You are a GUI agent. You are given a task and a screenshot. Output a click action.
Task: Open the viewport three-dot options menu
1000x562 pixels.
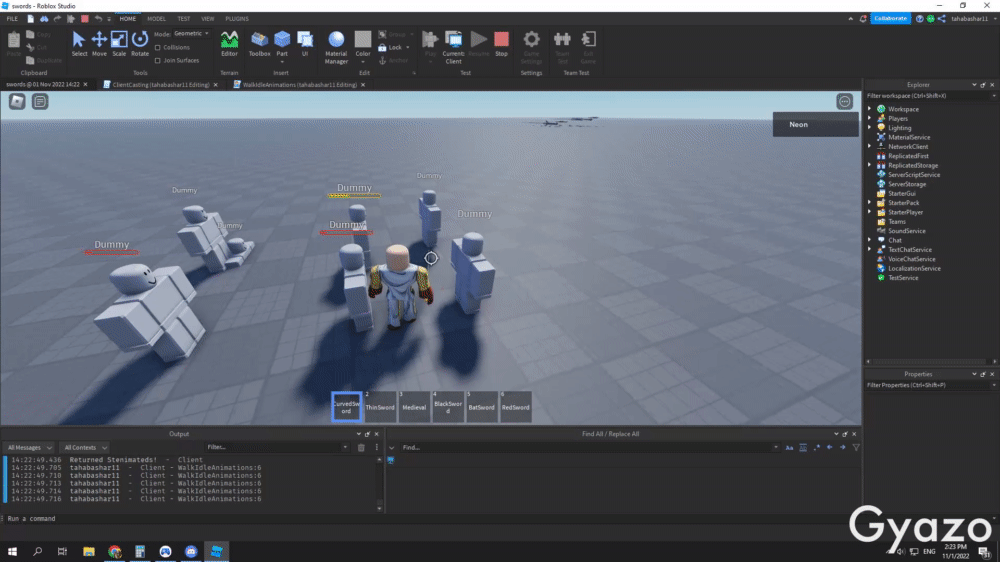tap(844, 101)
